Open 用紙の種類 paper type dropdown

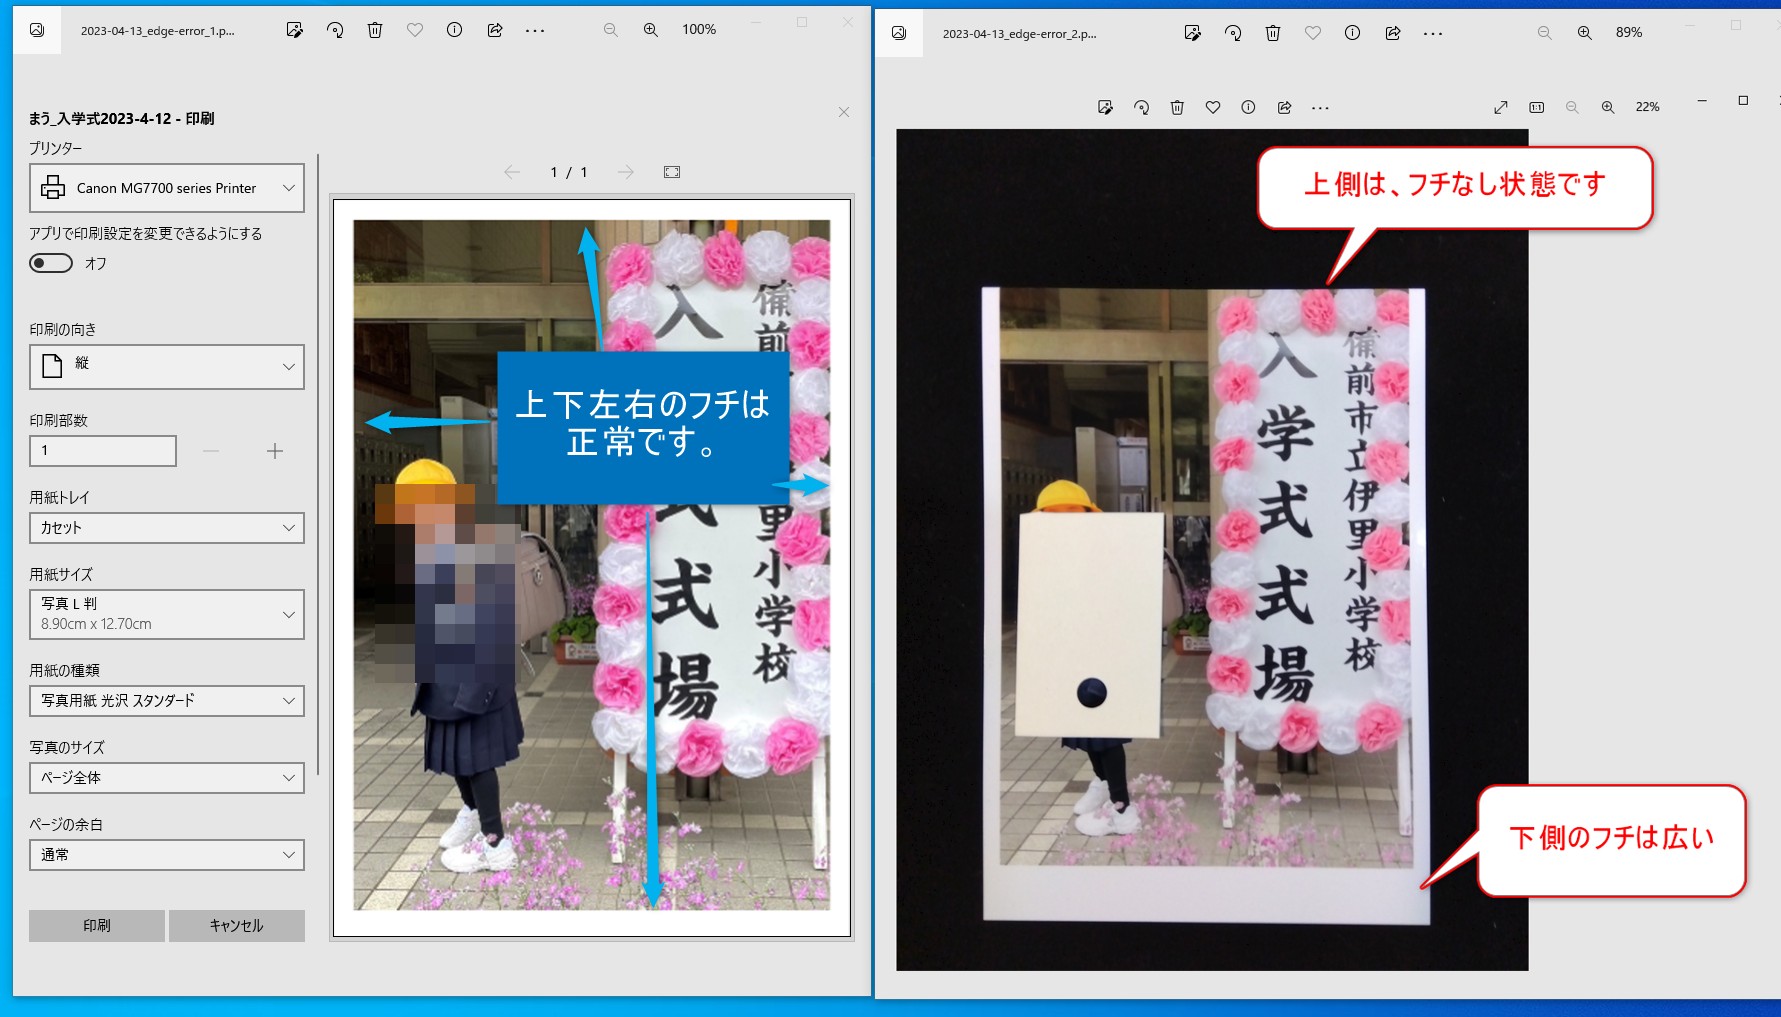(x=167, y=701)
